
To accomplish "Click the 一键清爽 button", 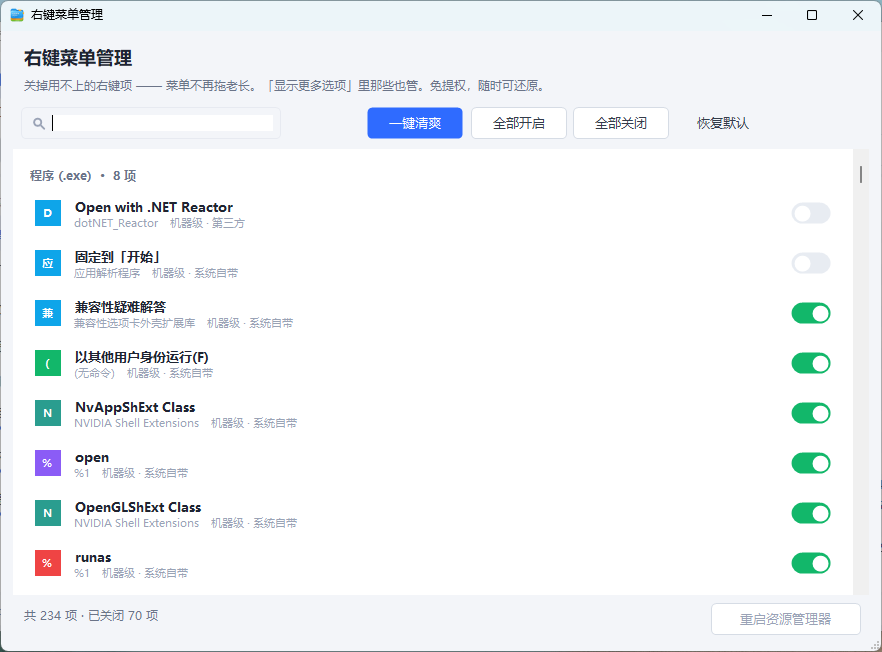I will [415, 123].
